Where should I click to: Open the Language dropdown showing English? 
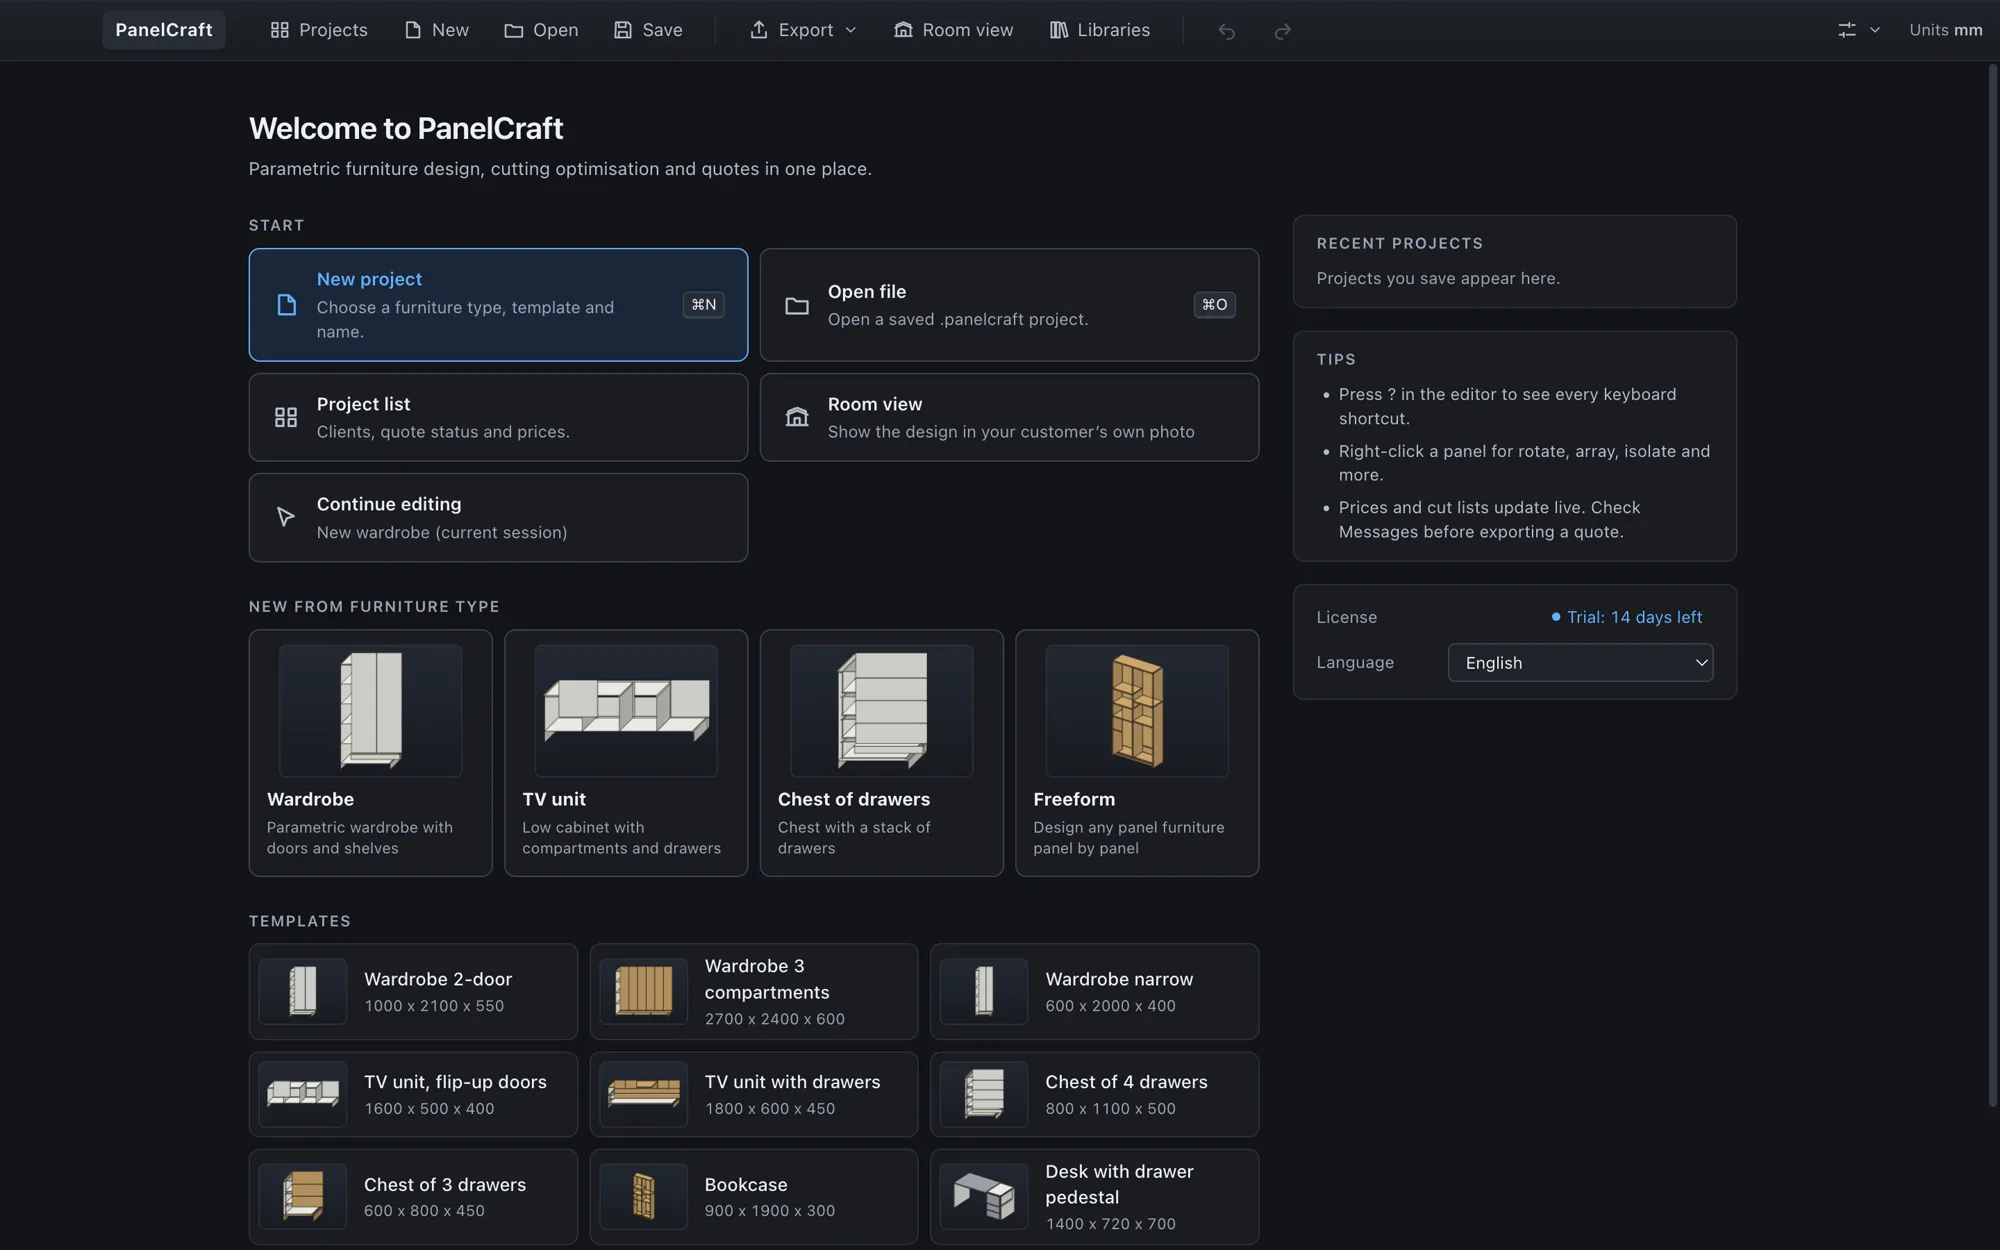click(1580, 662)
